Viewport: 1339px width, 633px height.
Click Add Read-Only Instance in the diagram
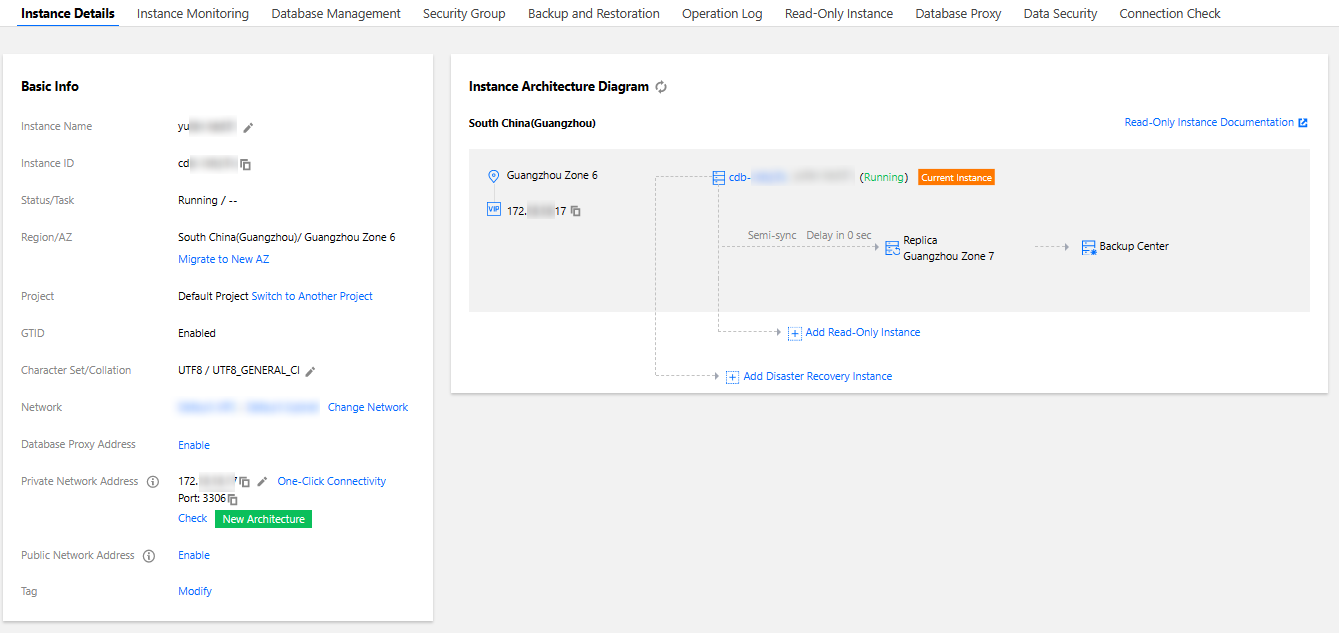click(862, 332)
